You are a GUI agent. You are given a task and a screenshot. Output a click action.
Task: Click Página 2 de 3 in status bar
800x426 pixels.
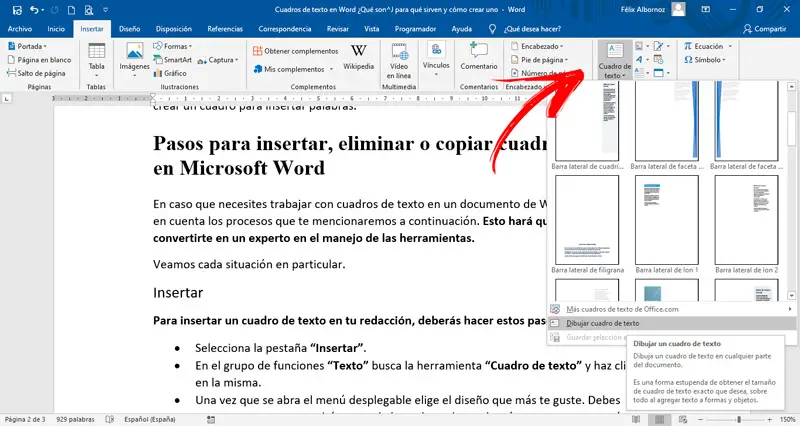pyautogui.click(x=25, y=419)
